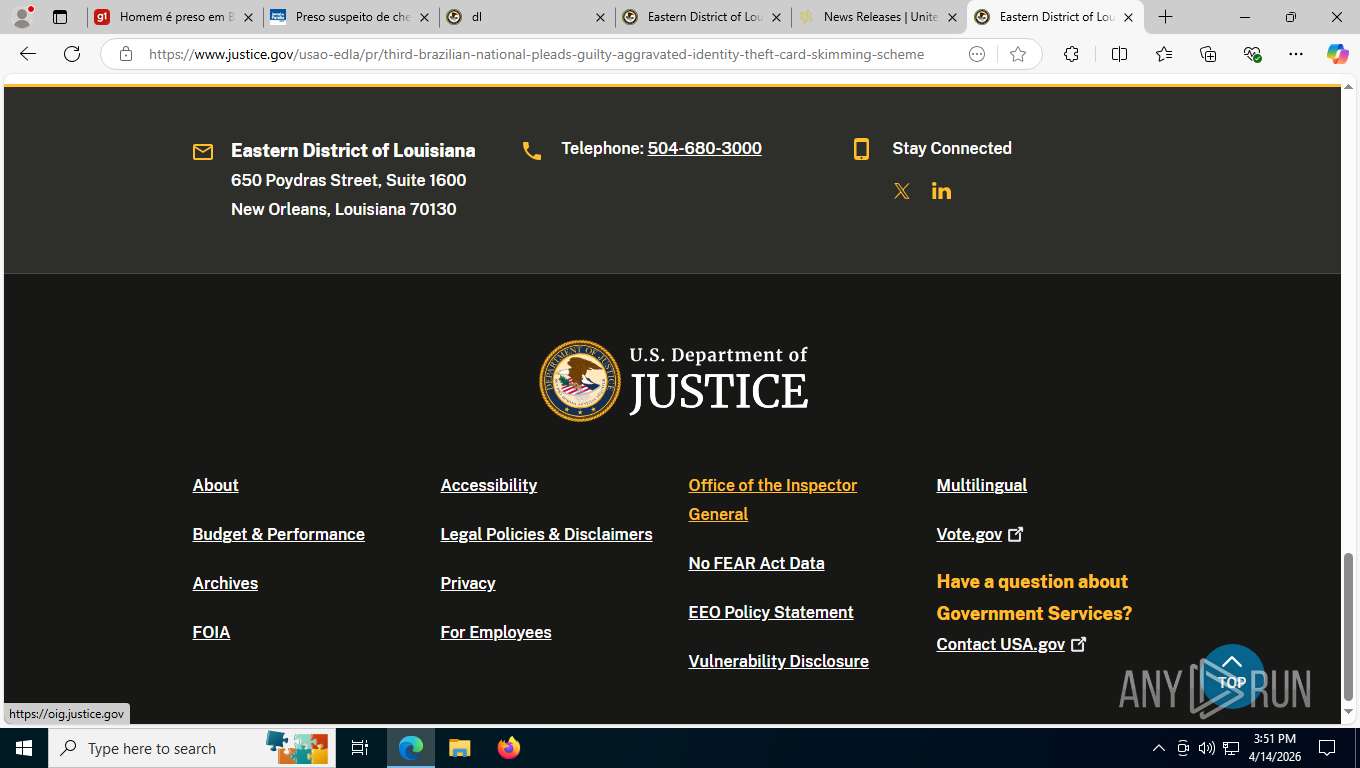Switch to first 'Eastern District of Lou' tab

tap(703, 17)
